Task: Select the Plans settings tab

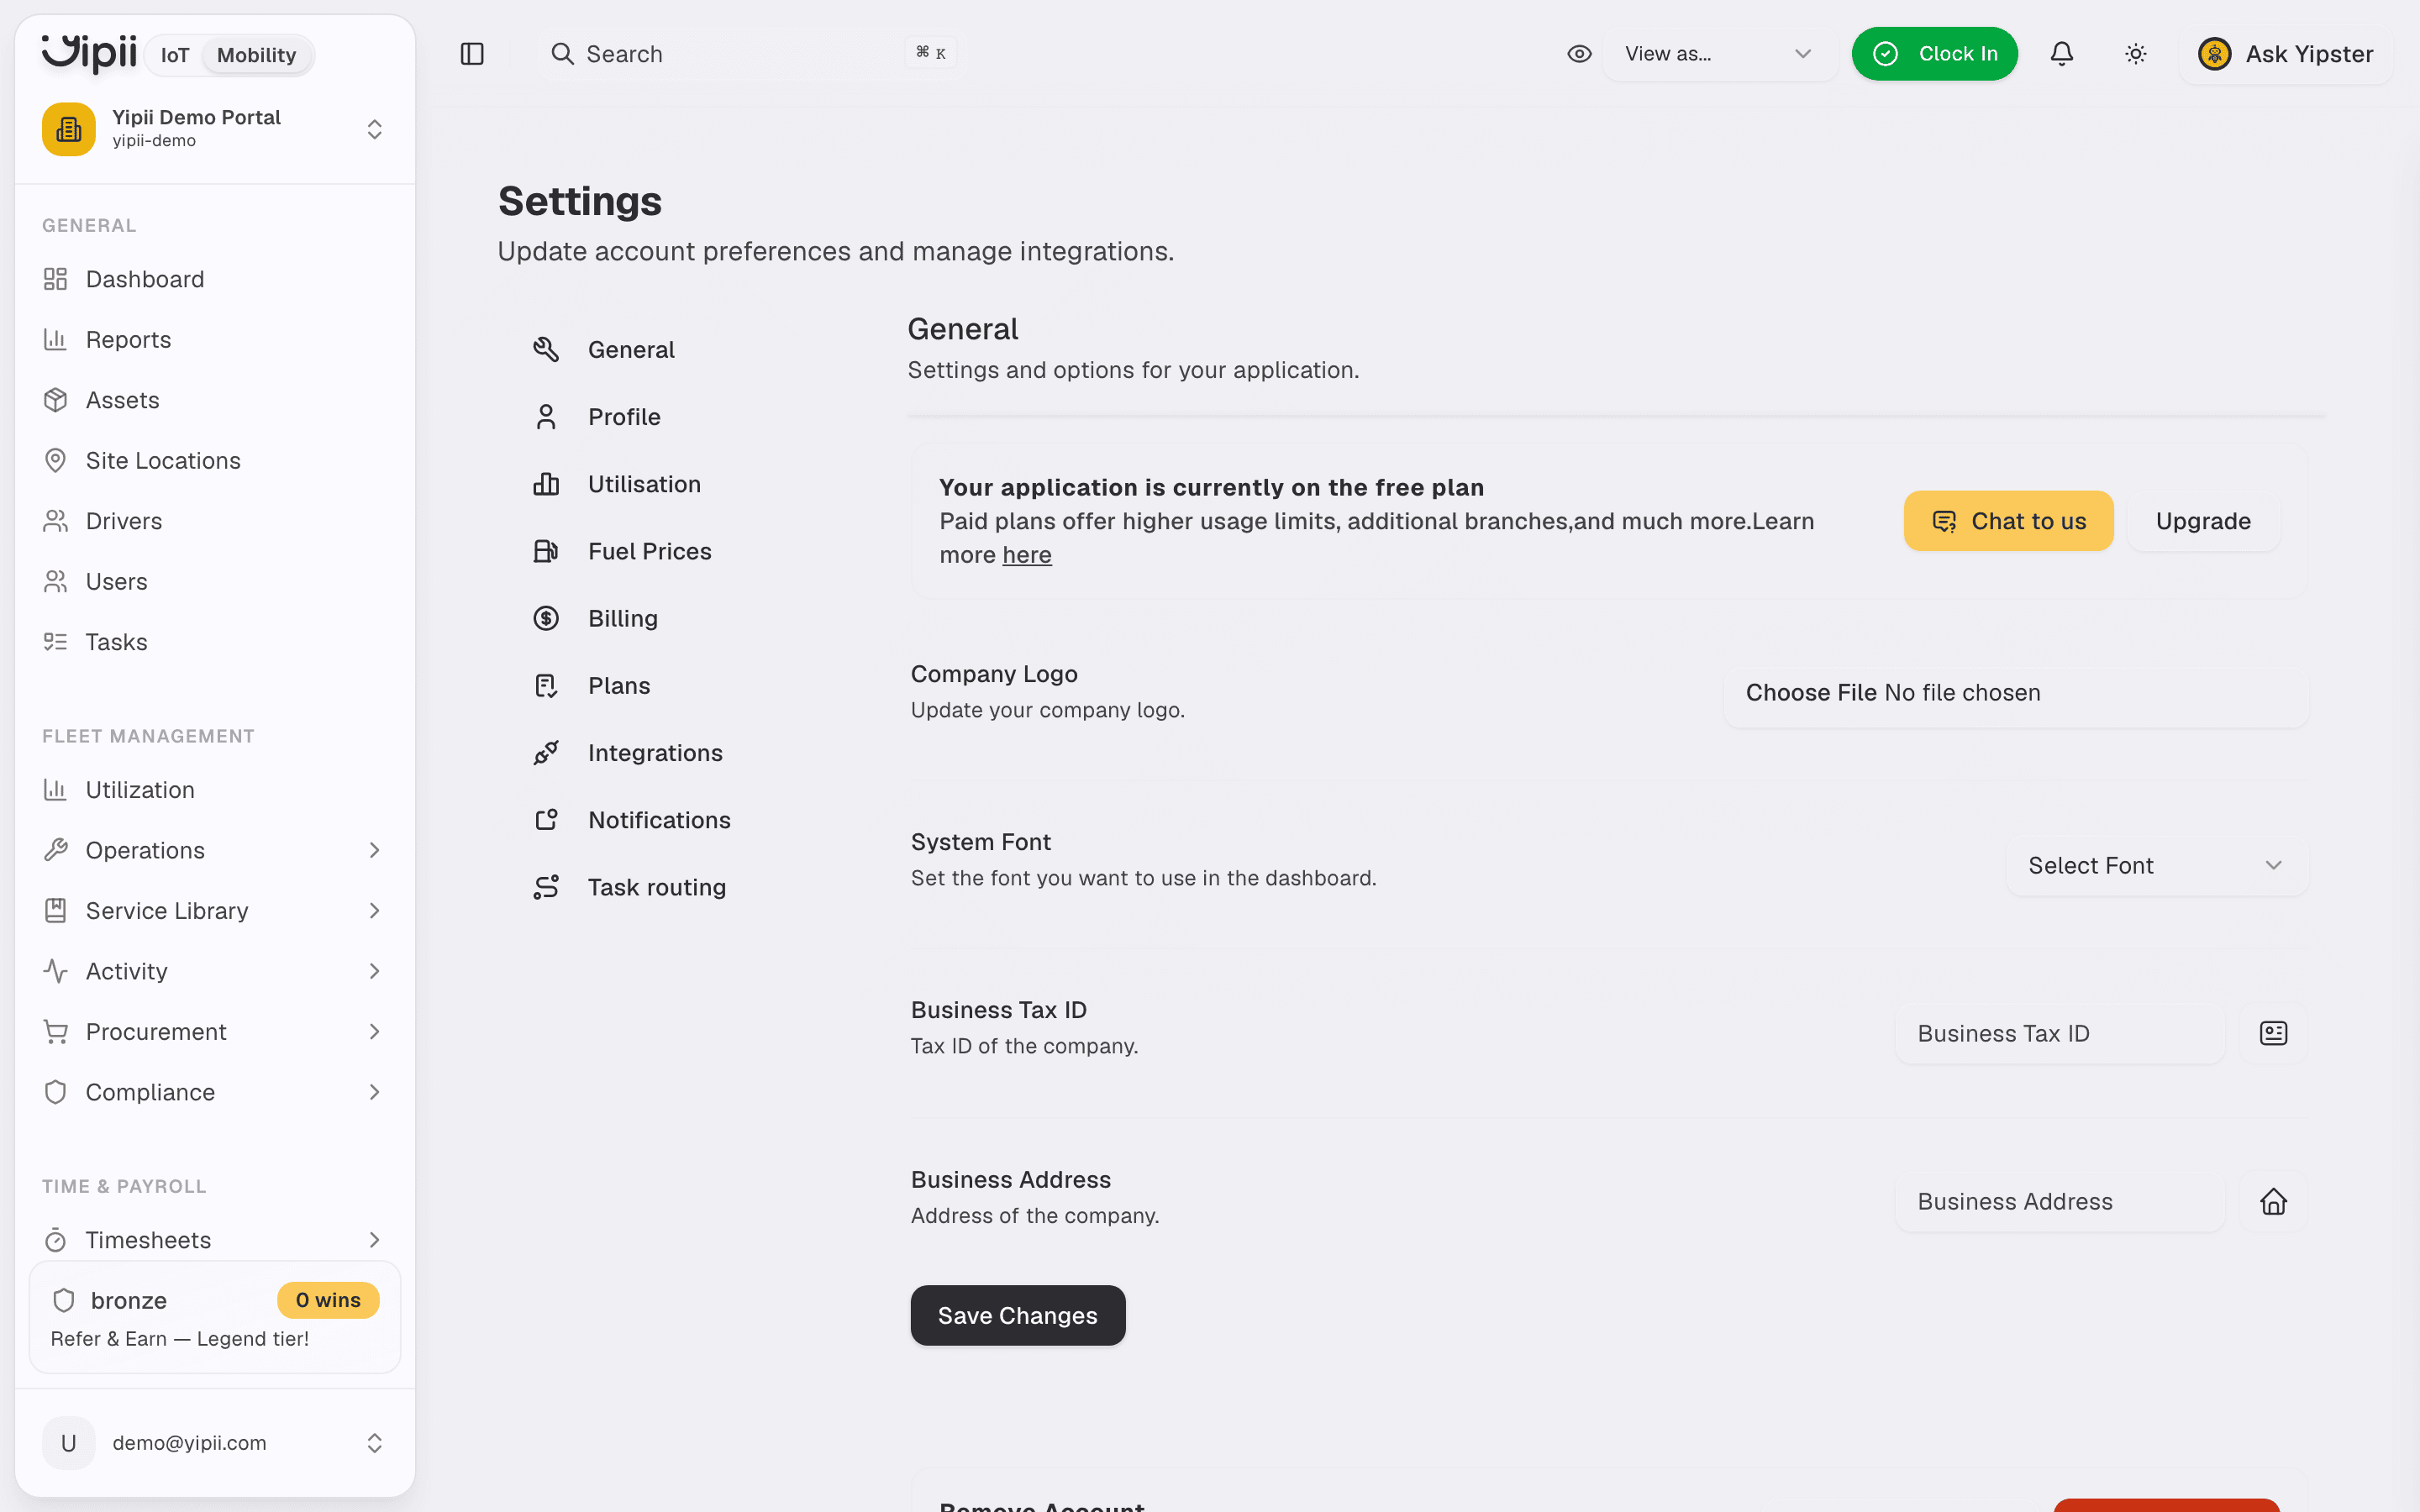Action: tap(618, 685)
